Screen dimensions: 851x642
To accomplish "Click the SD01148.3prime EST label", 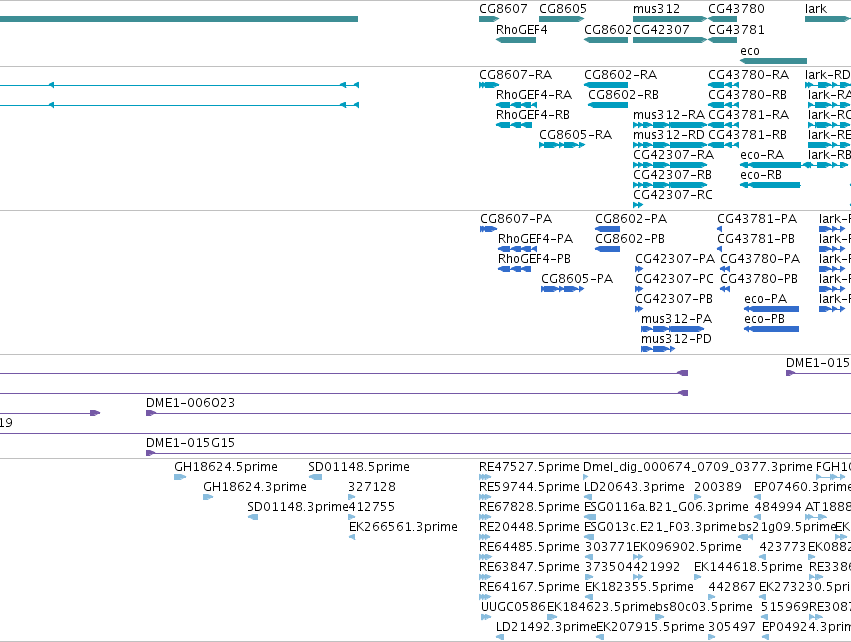I will (x=297, y=507).
